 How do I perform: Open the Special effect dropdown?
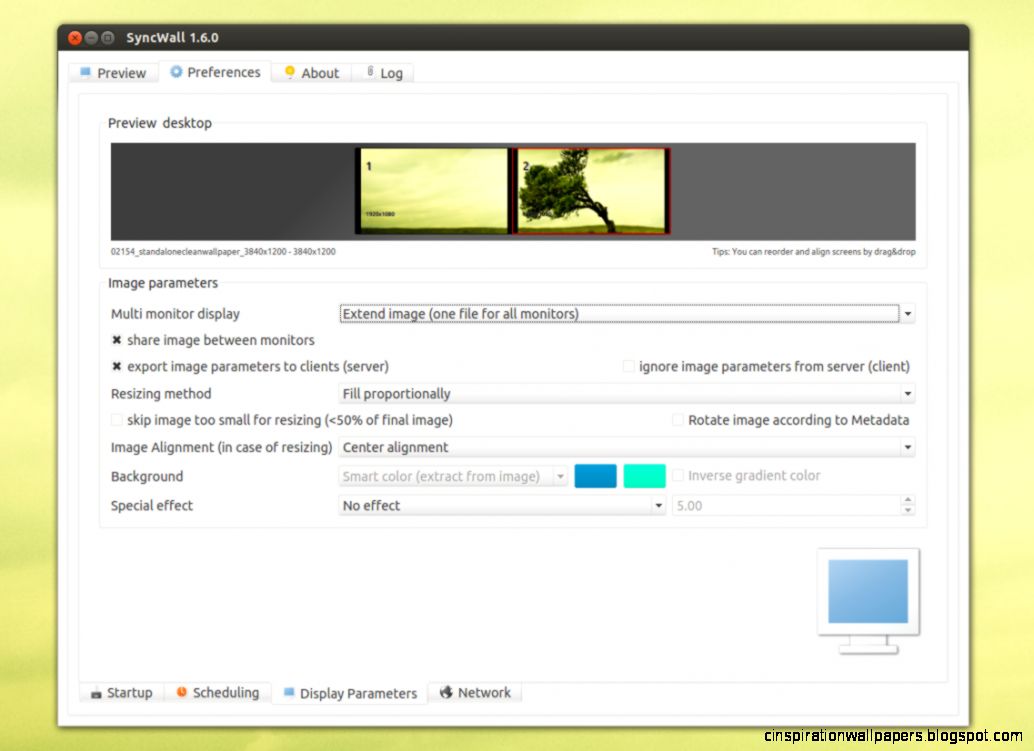pos(657,506)
